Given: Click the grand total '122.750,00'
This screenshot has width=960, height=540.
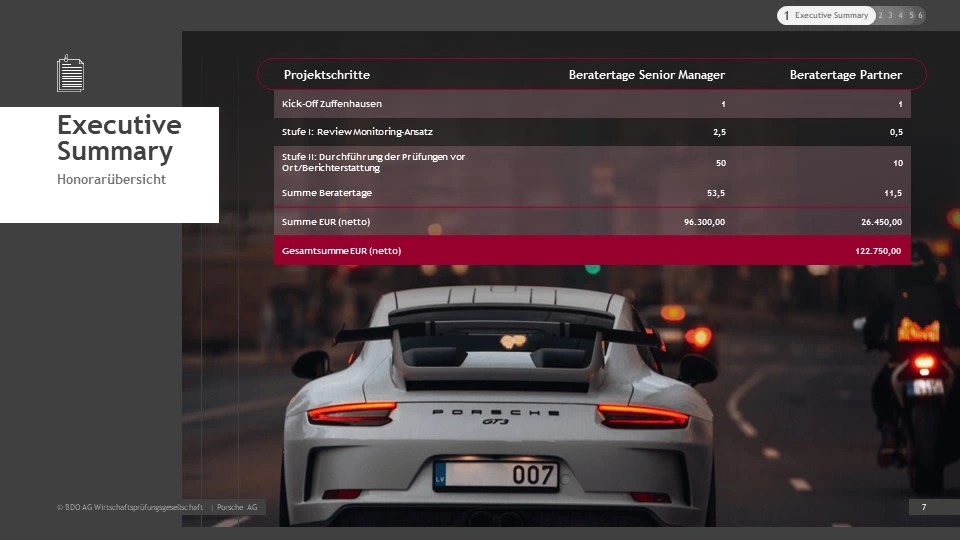Looking at the screenshot, I should [x=878, y=250].
